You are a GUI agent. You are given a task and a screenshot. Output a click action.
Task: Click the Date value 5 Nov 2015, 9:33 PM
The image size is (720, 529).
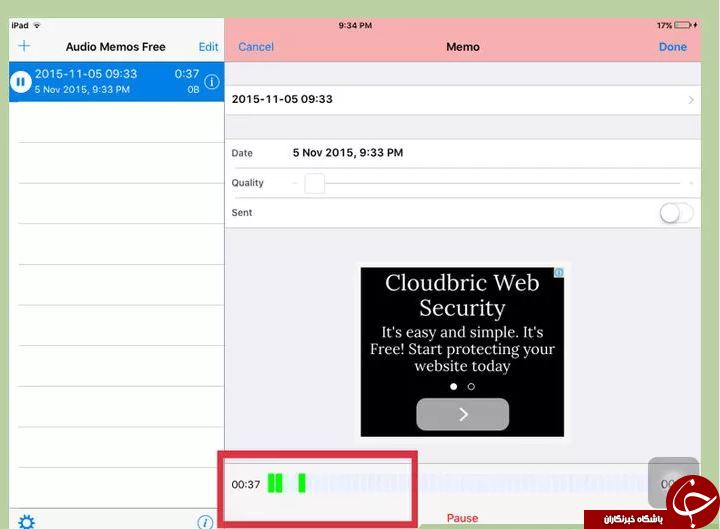(348, 153)
